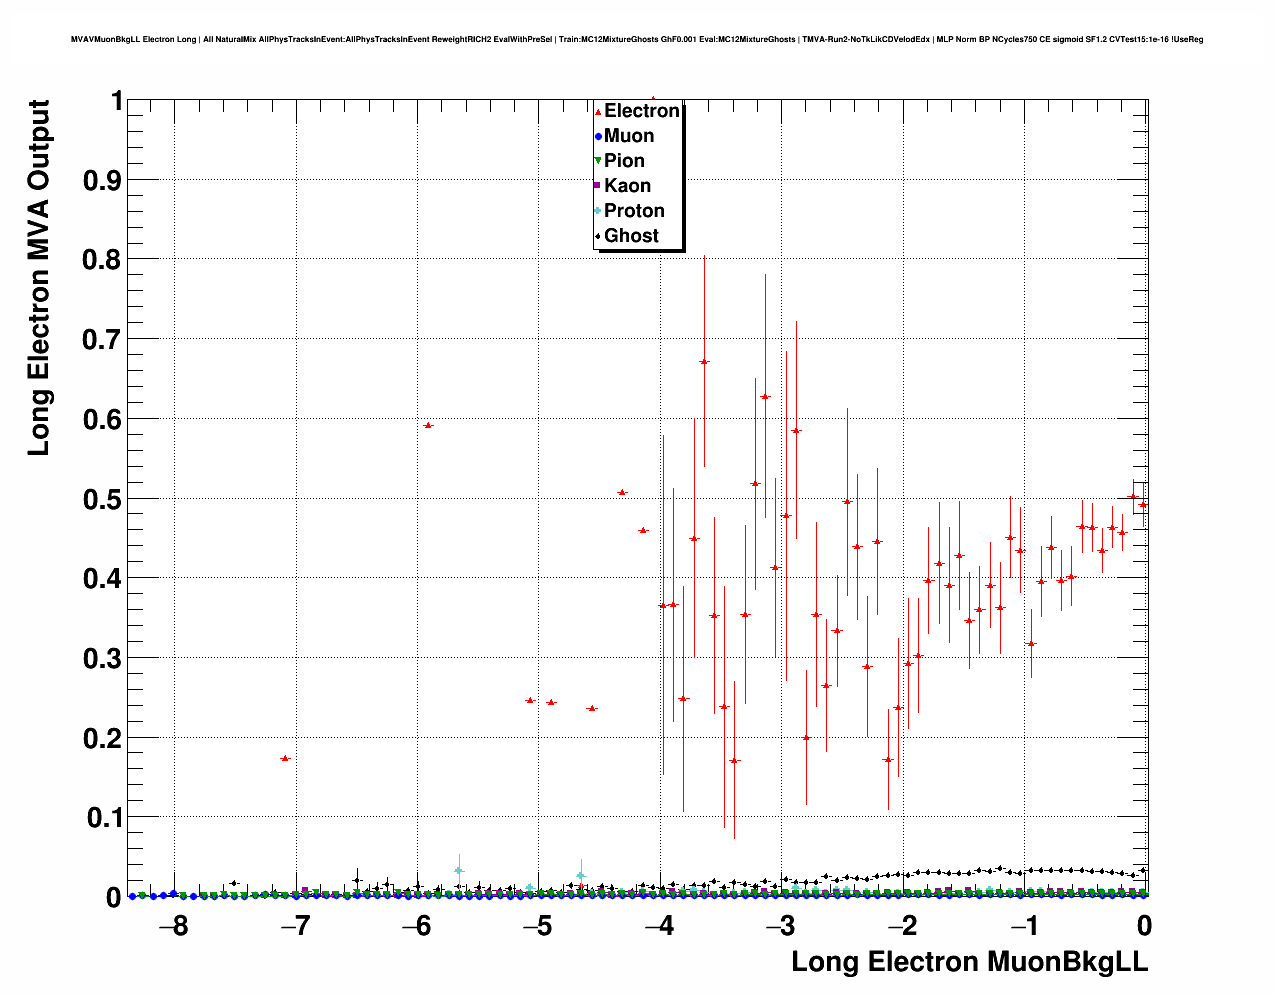Click the cyan Proton marker in legend
The width and height of the screenshot is (1276, 996).
(598, 211)
